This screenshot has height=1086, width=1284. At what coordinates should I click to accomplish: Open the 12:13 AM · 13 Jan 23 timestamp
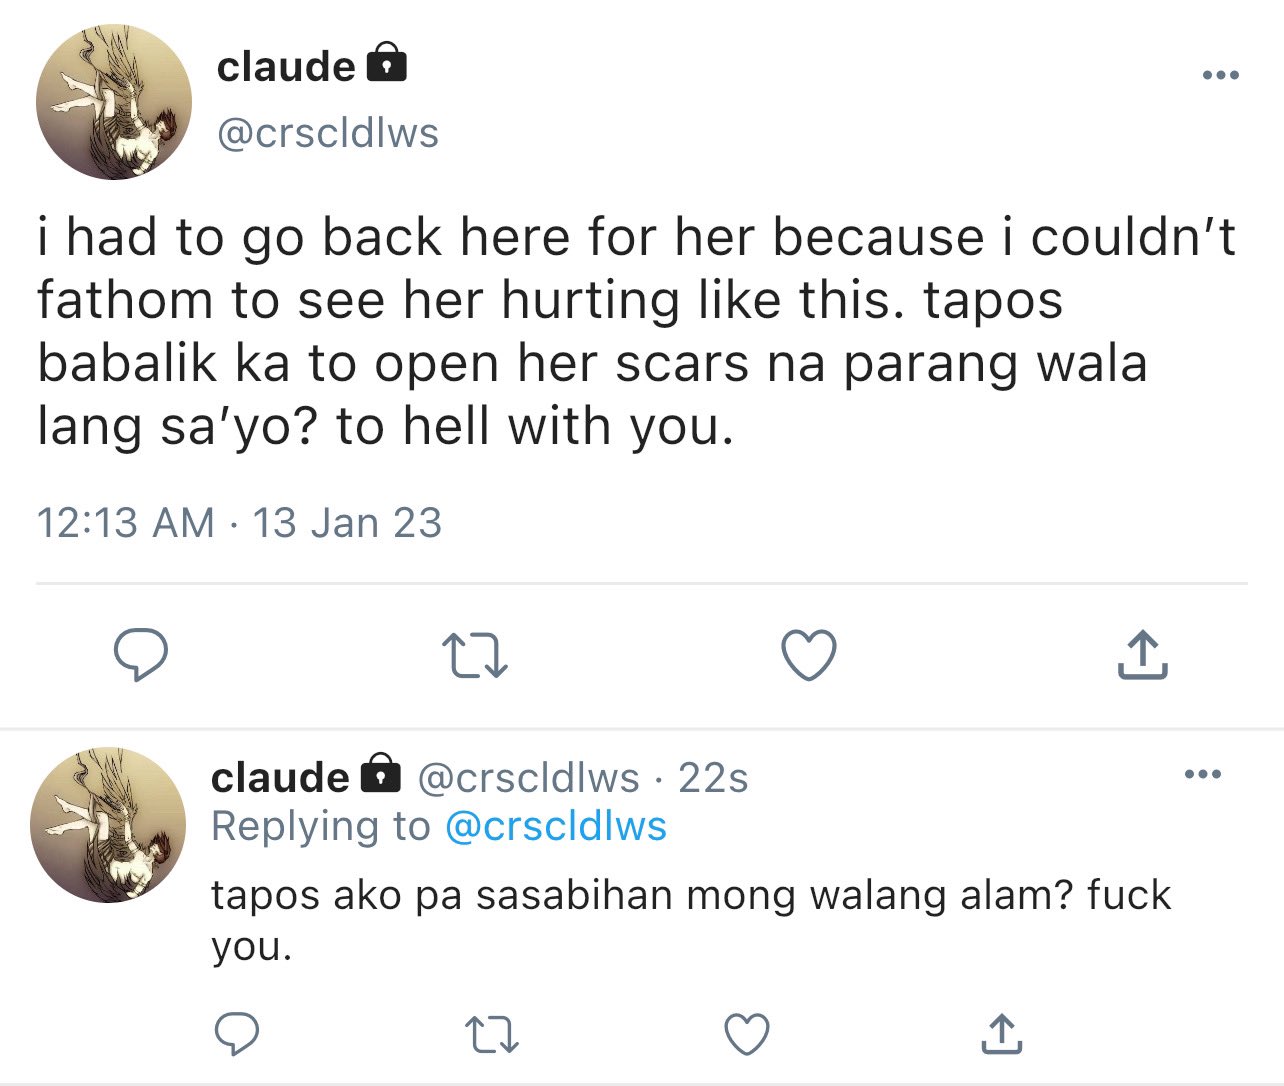(239, 523)
